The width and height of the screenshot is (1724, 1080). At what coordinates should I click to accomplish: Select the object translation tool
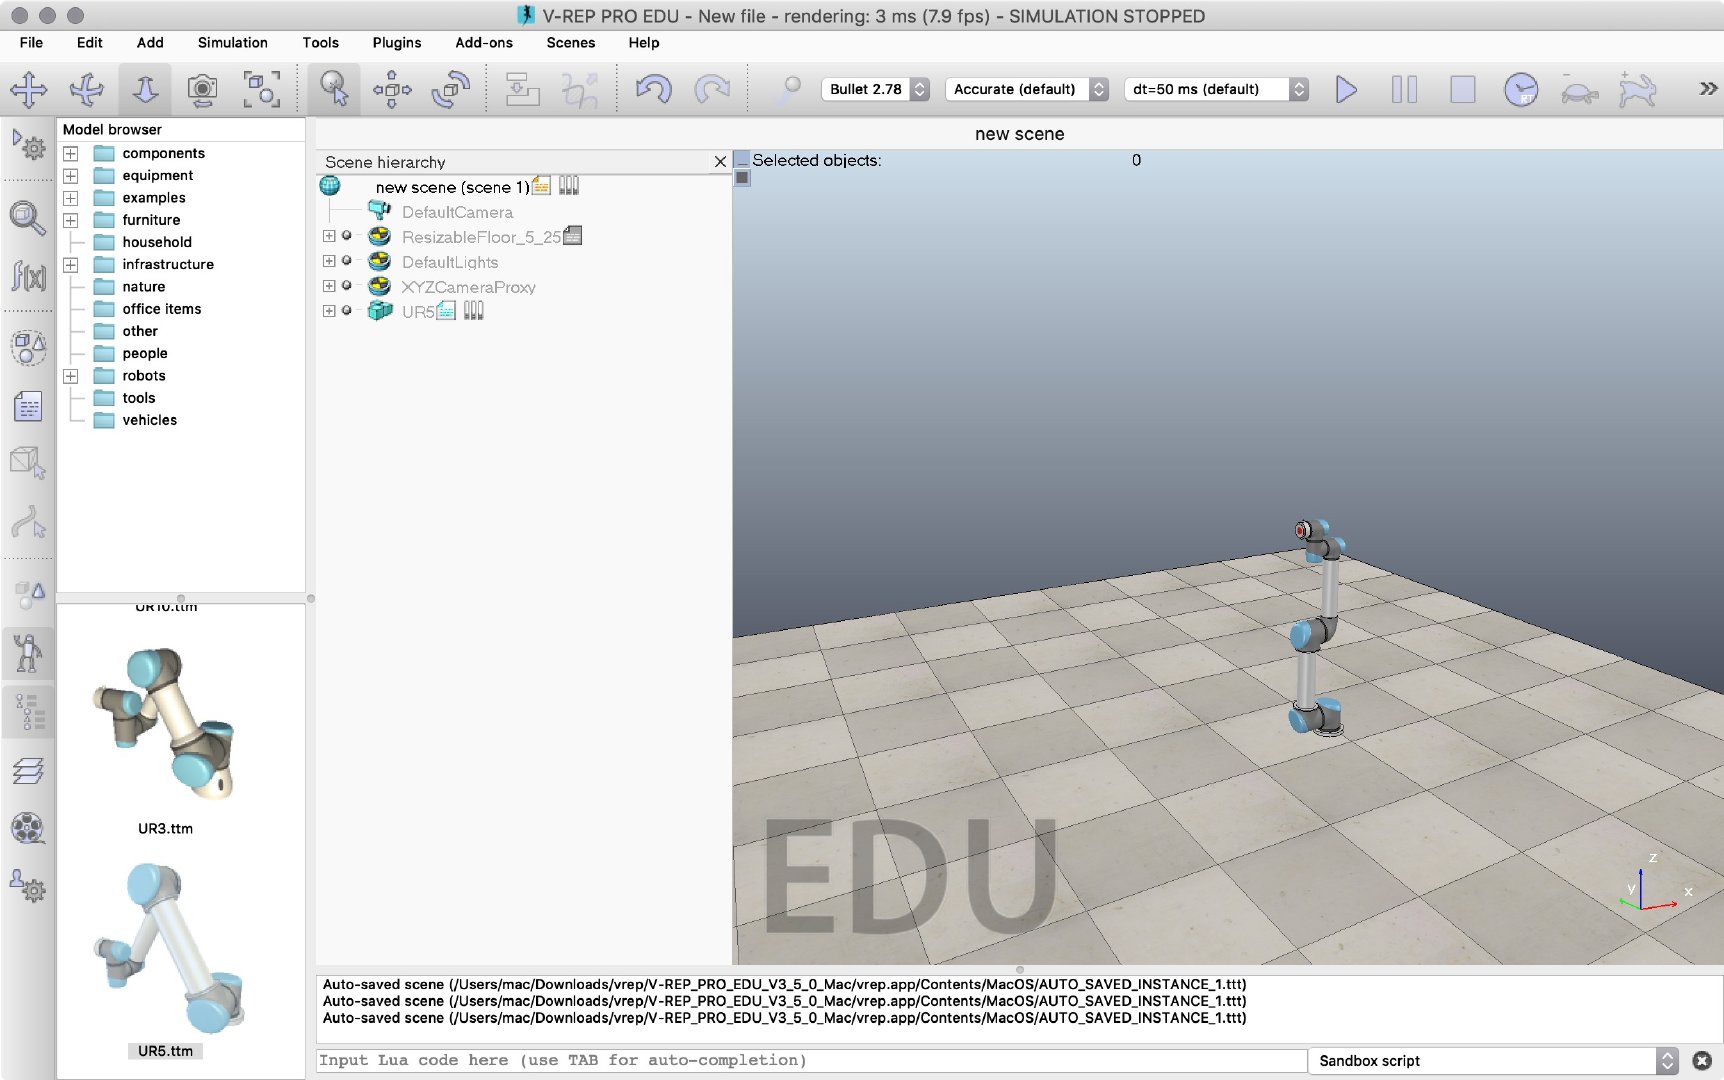(393, 89)
